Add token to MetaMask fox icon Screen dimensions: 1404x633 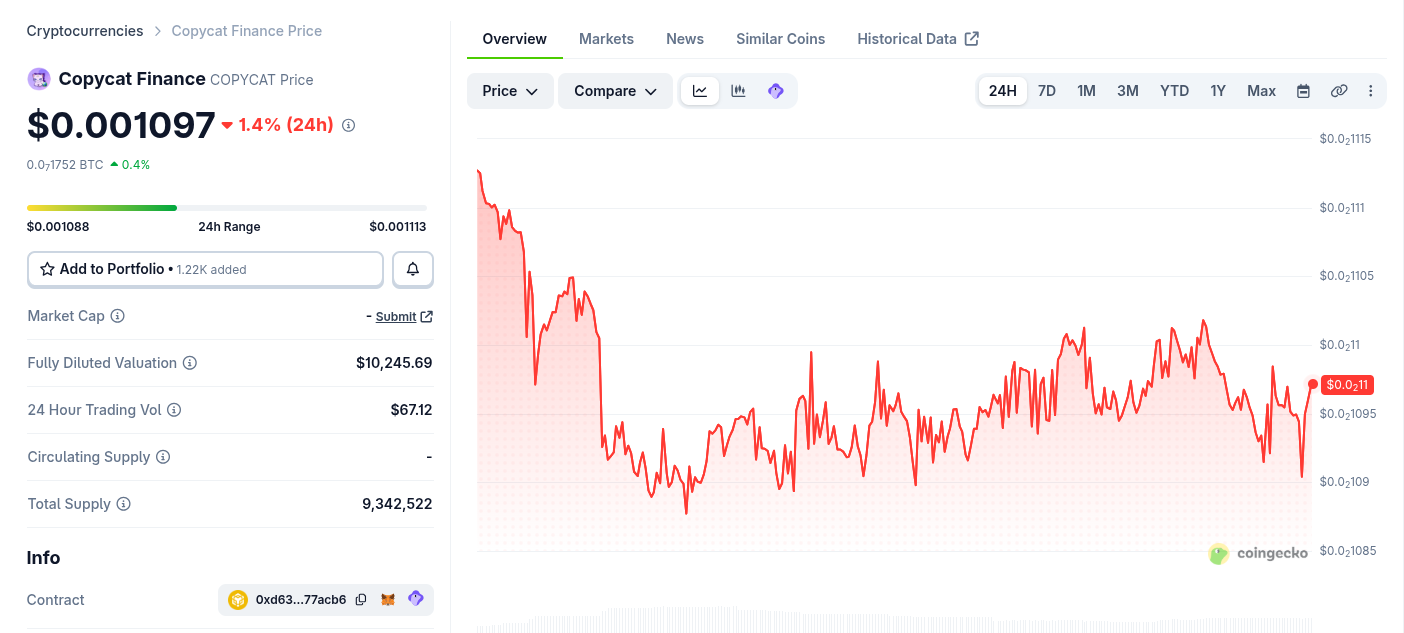coord(388,600)
